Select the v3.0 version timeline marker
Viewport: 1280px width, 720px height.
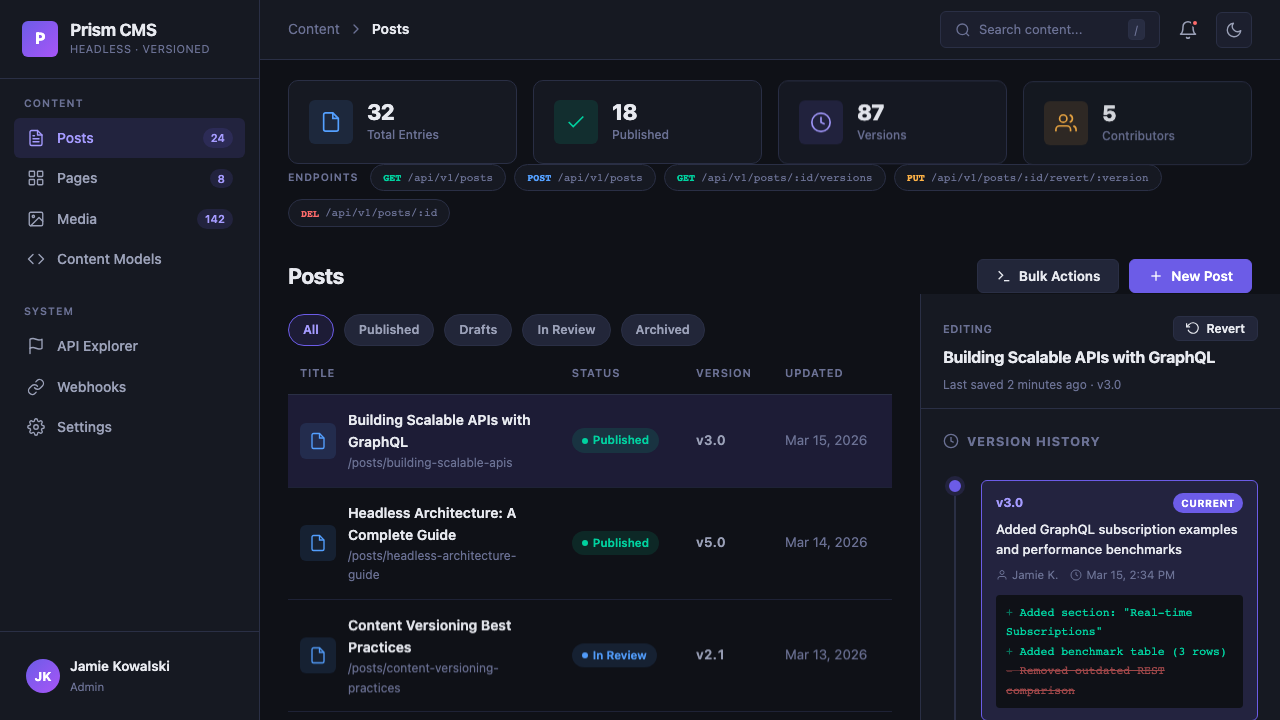[x=955, y=486]
